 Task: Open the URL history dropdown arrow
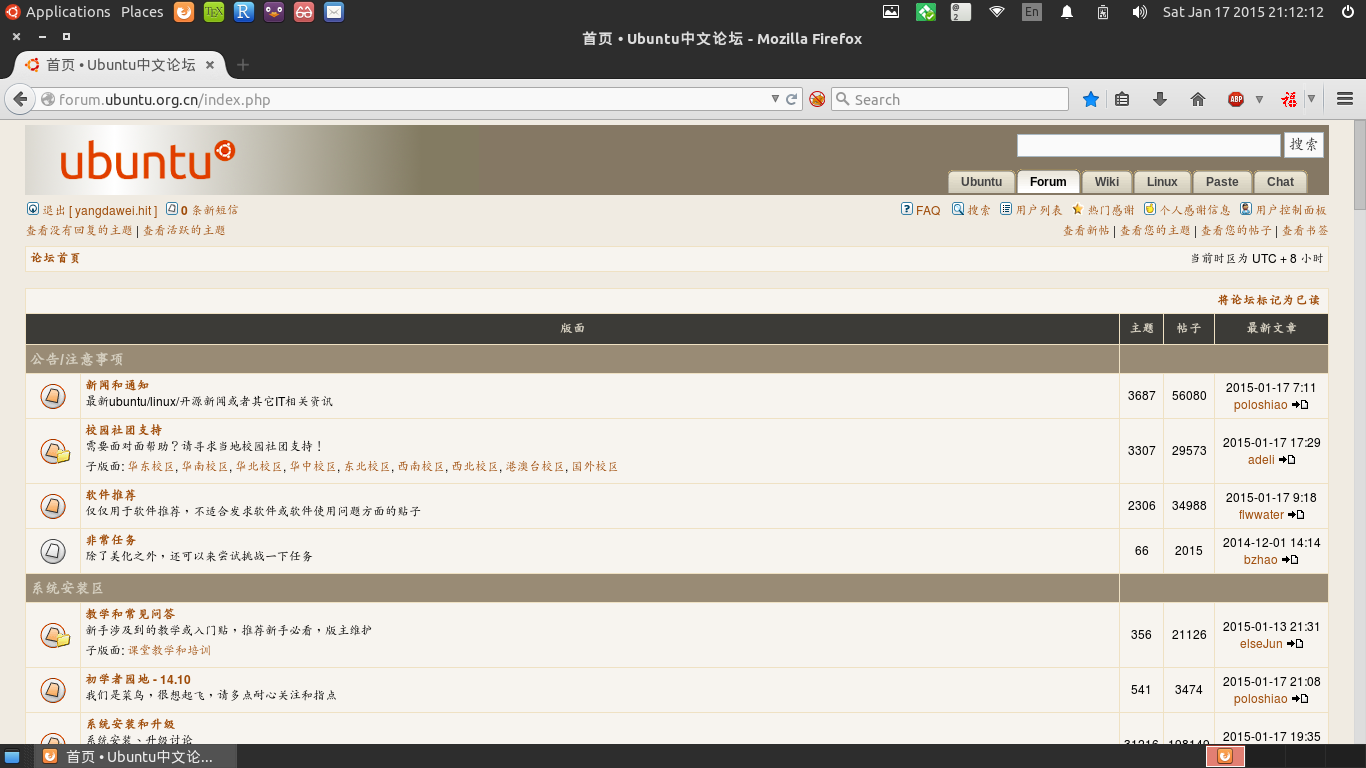point(775,99)
